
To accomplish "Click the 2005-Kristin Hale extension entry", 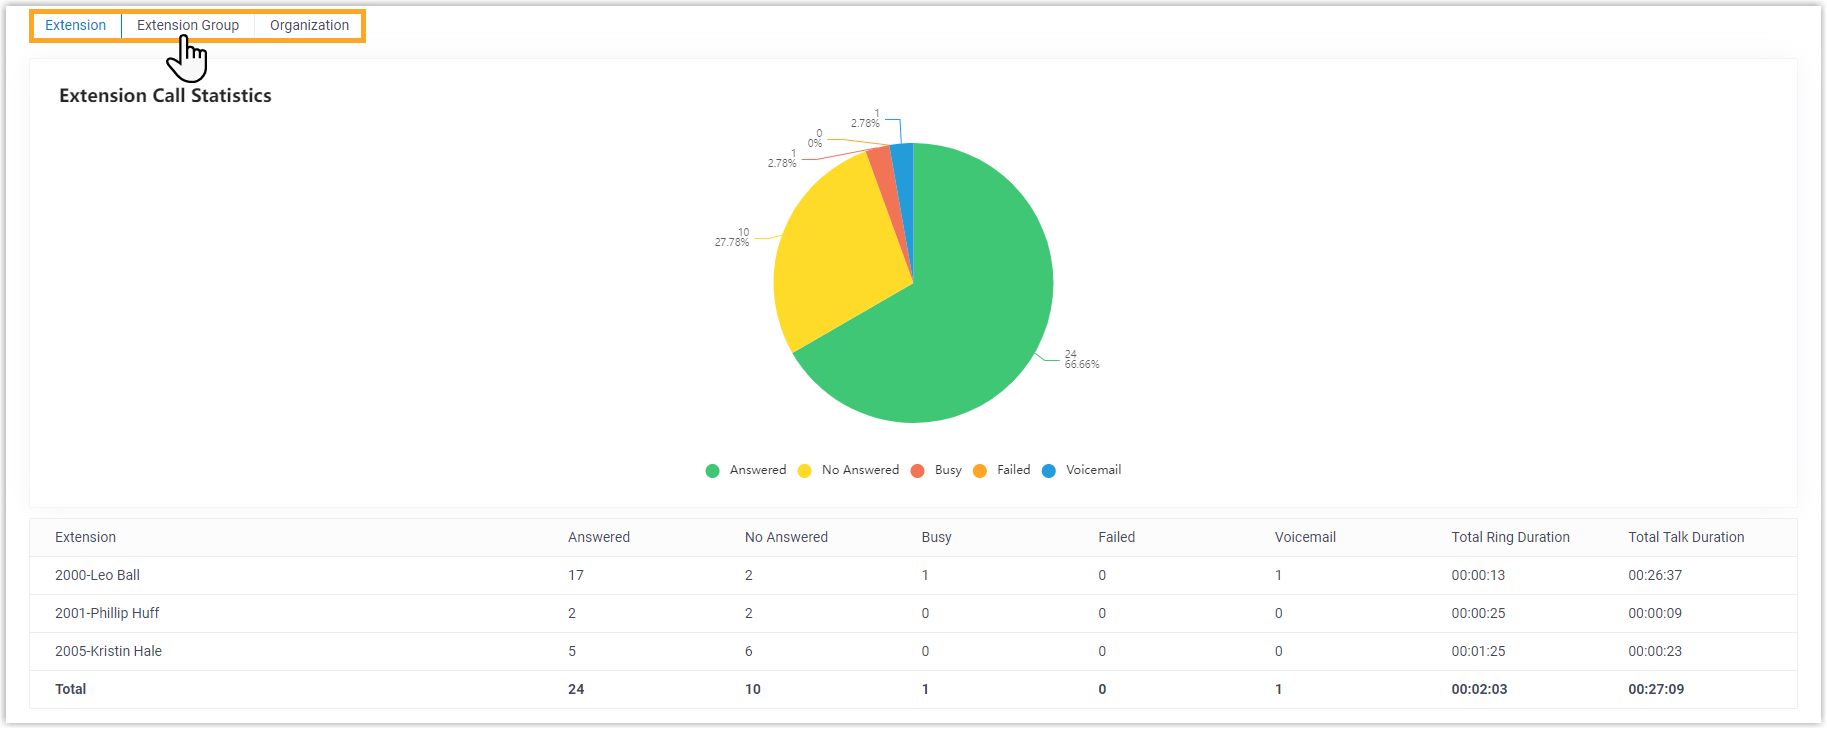I will pyautogui.click(x=108, y=651).
